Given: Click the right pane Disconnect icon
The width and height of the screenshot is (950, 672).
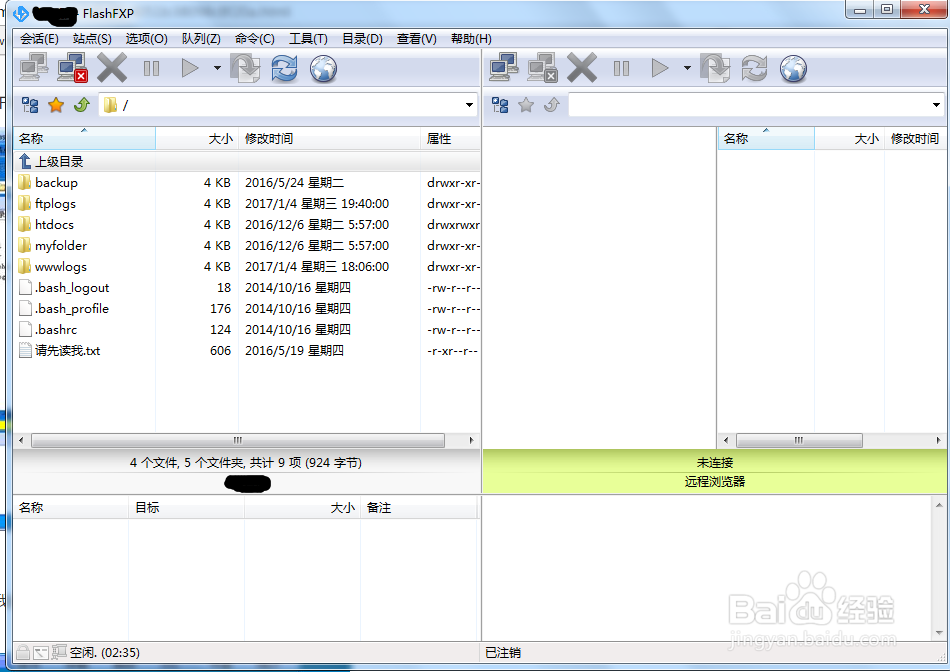Looking at the screenshot, I should [542, 67].
